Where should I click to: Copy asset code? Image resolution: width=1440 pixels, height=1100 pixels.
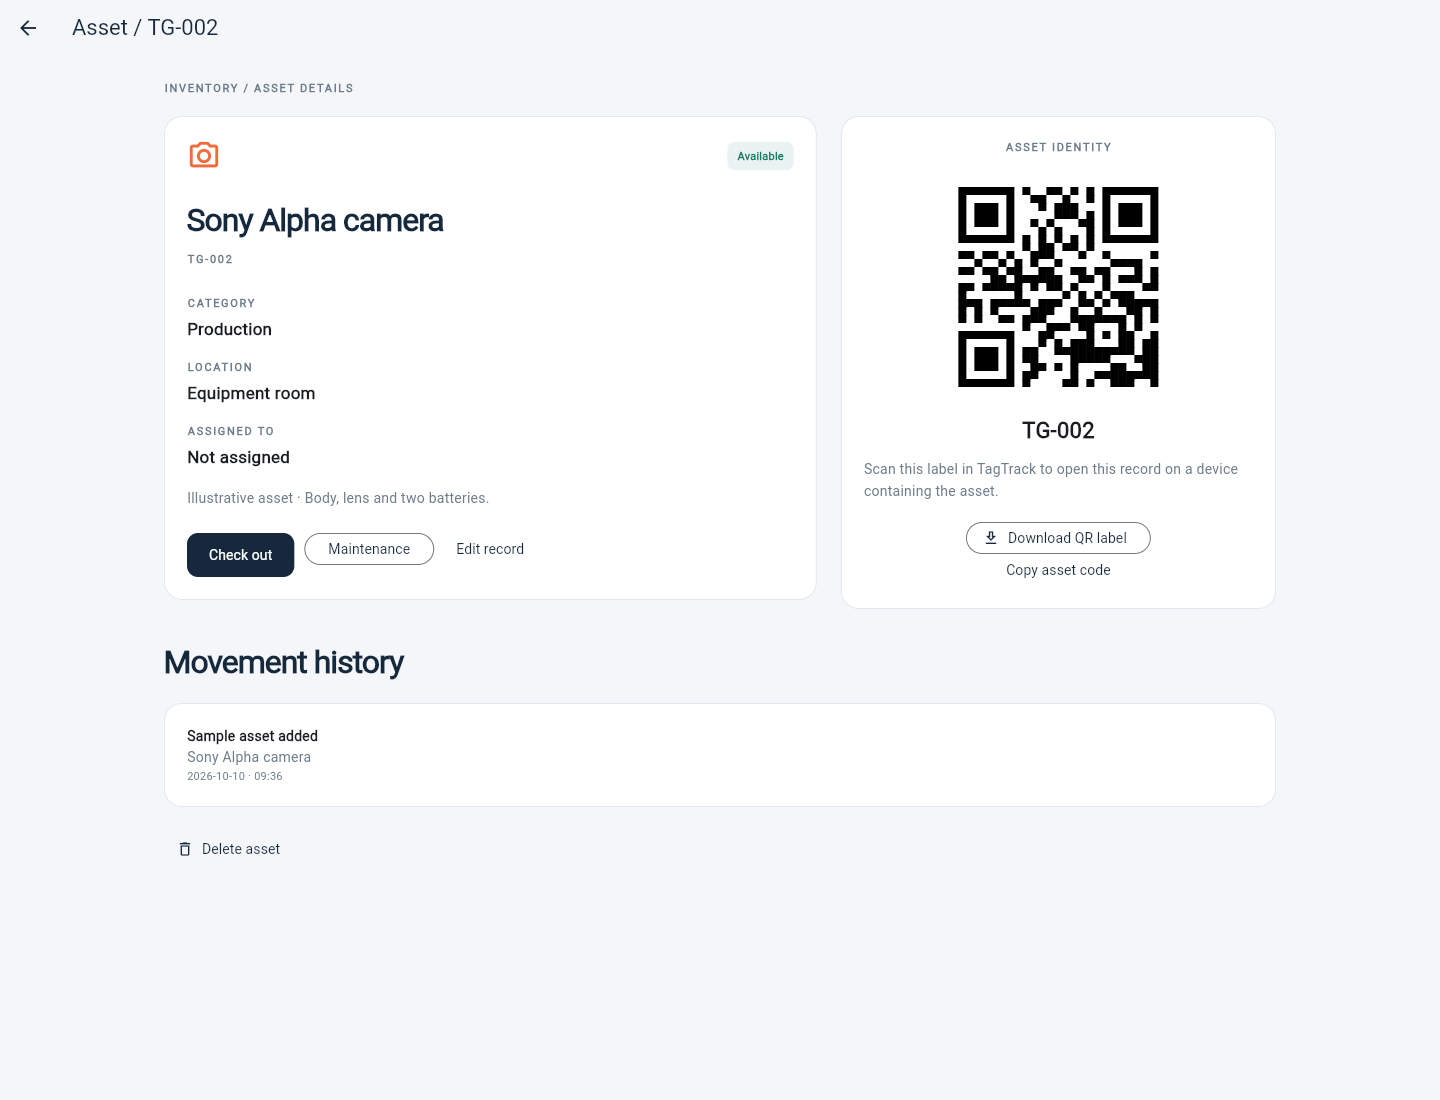[1058, 570]
